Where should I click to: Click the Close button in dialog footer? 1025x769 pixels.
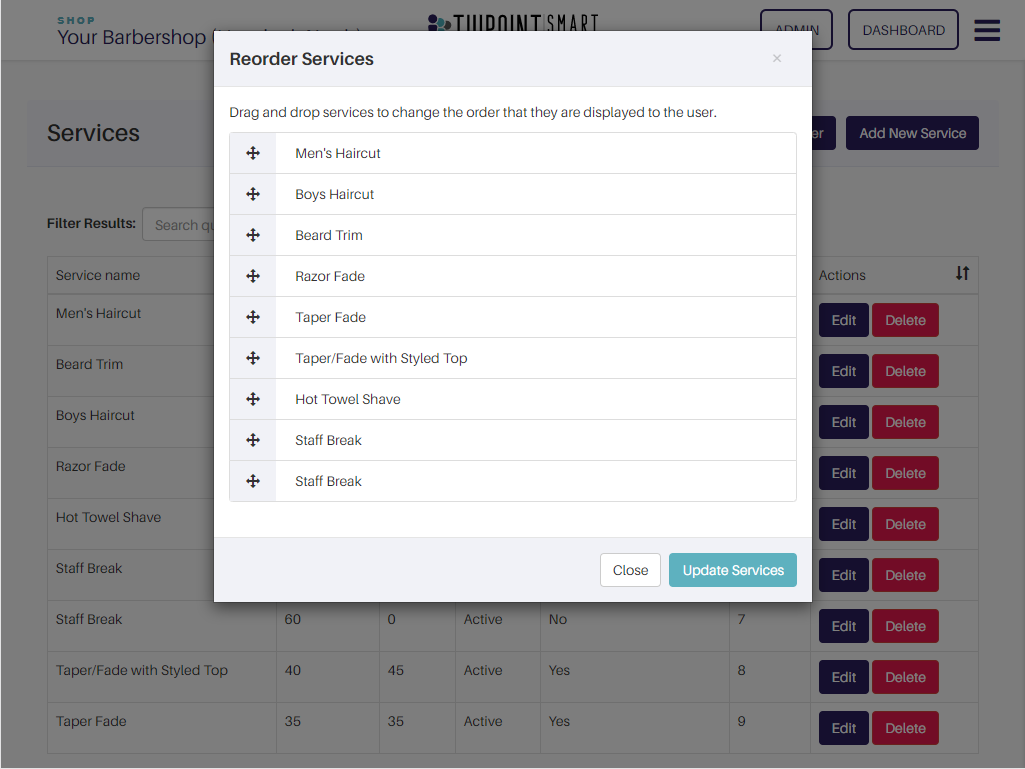tap(630, 570)
